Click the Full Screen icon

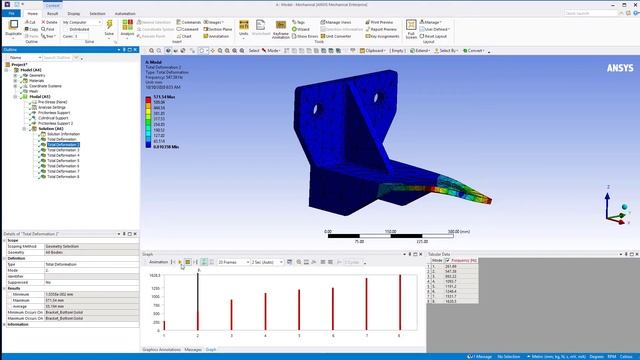coord(411,25)
